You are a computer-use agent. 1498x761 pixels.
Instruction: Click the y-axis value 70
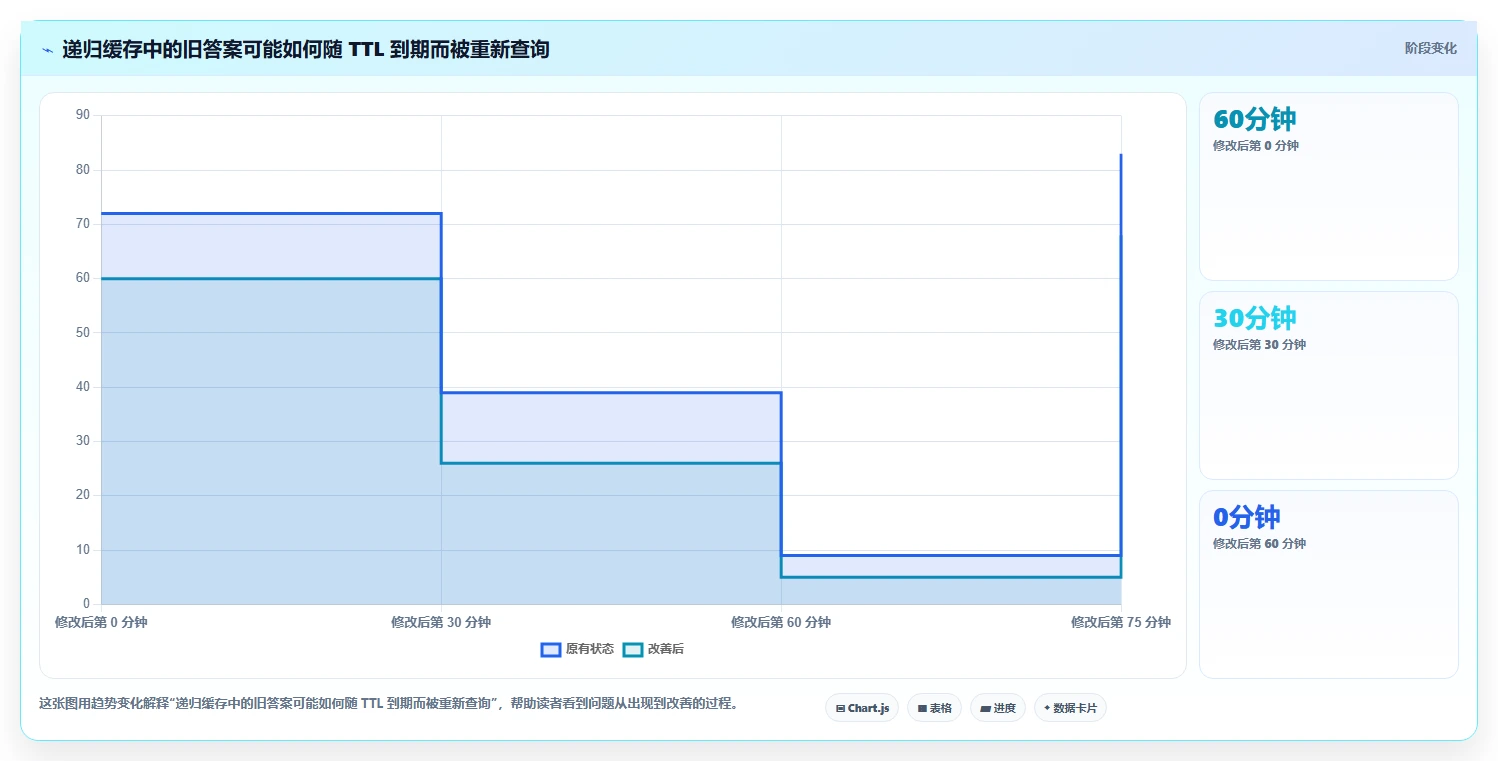click(83, 224)
